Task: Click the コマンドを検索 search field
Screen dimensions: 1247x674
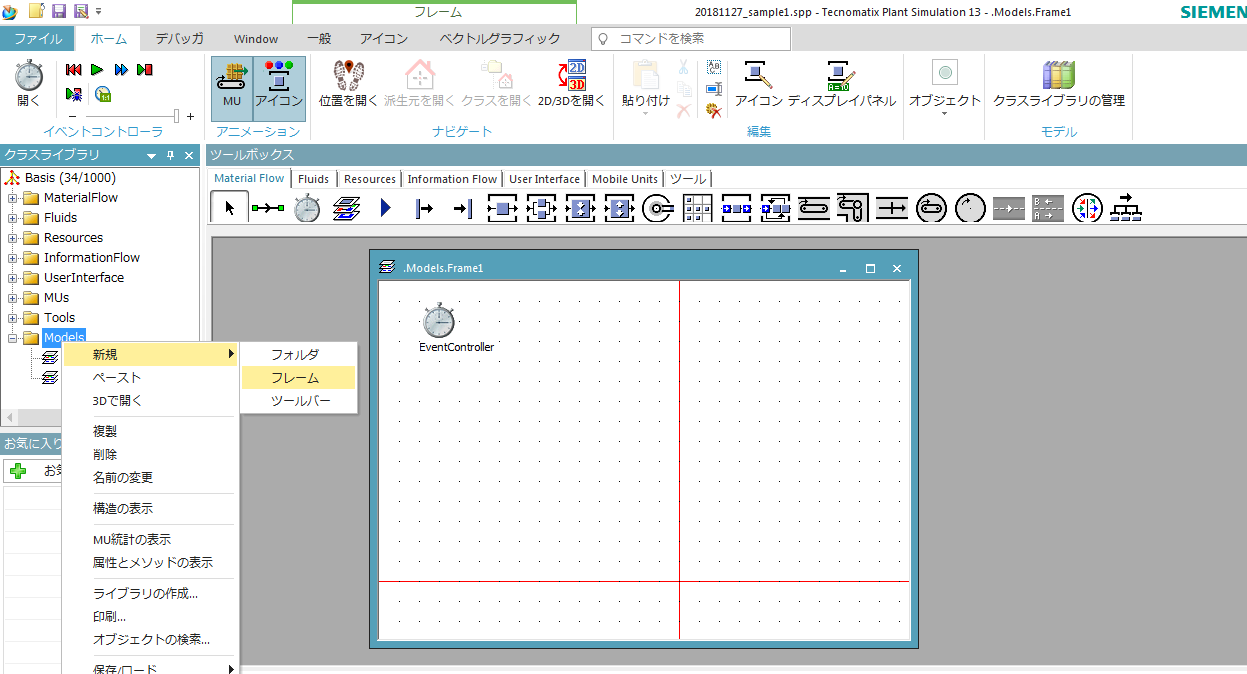Action: coord(690,38)
